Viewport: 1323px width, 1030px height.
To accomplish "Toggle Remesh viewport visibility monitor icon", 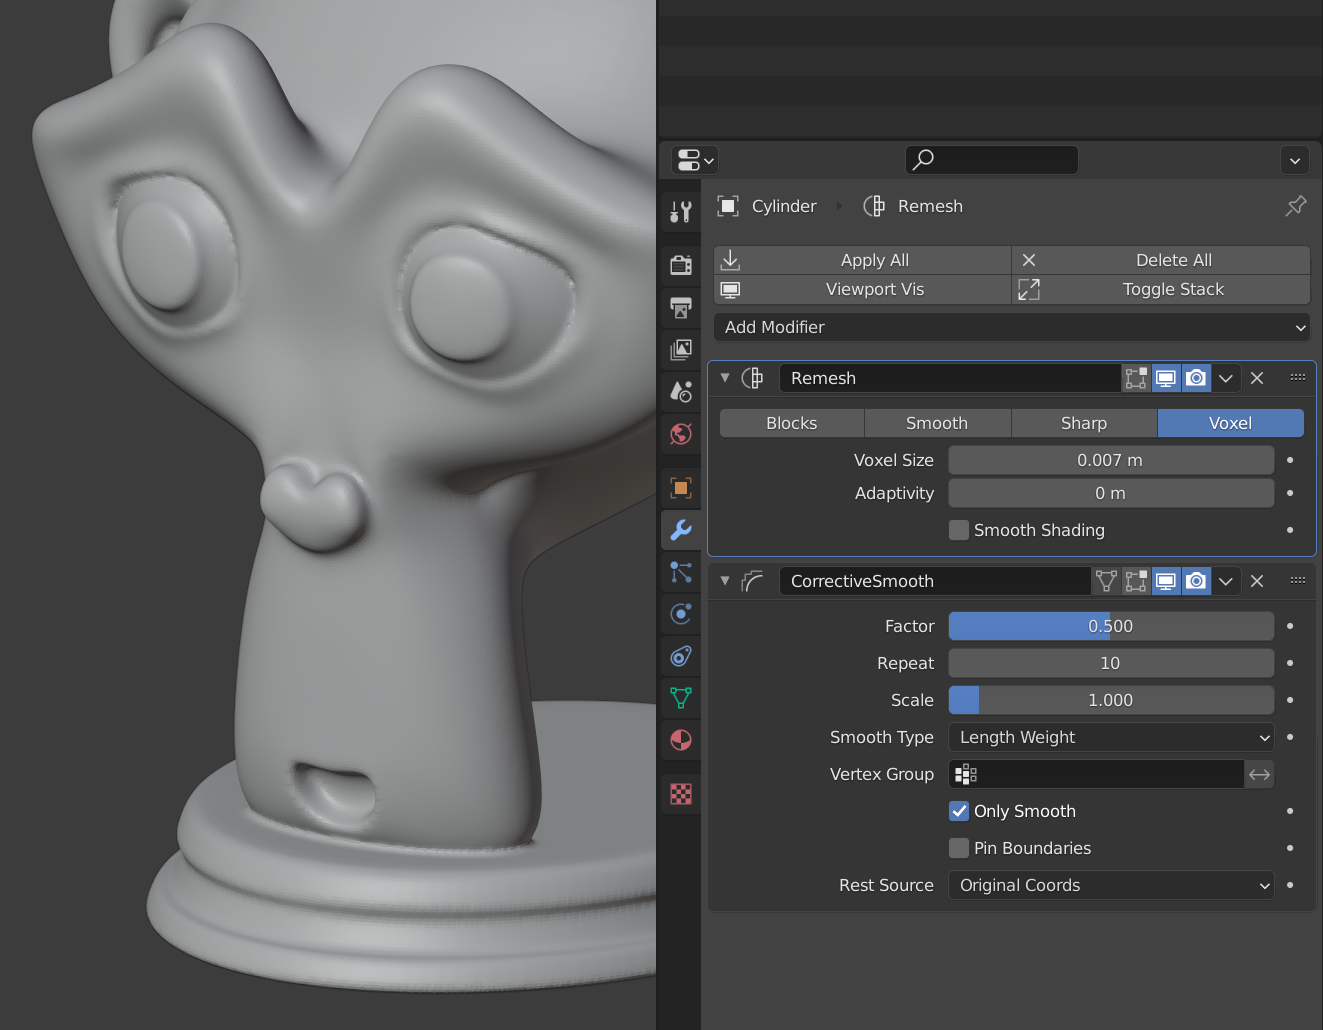I will [x=1166, y=378].
